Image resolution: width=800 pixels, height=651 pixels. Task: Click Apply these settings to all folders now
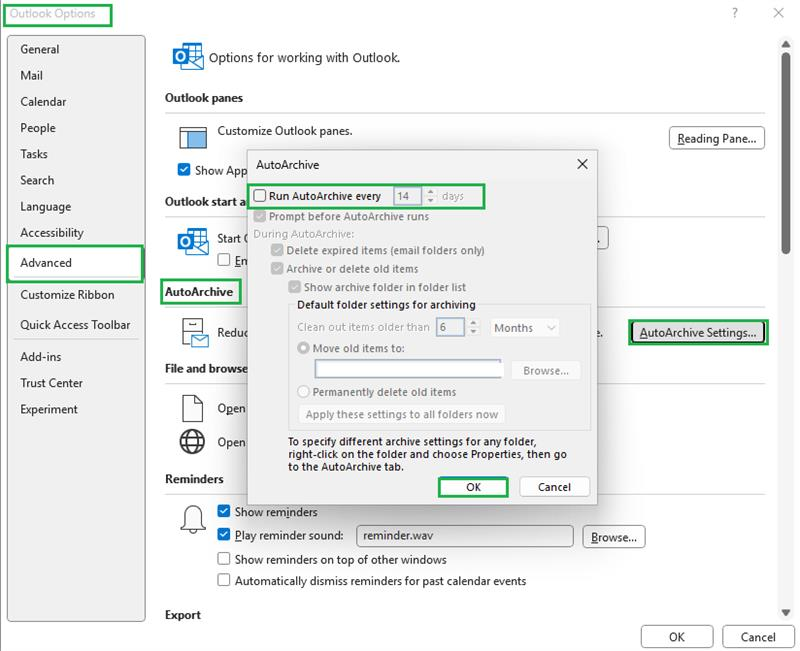click(x=402, y=414)
